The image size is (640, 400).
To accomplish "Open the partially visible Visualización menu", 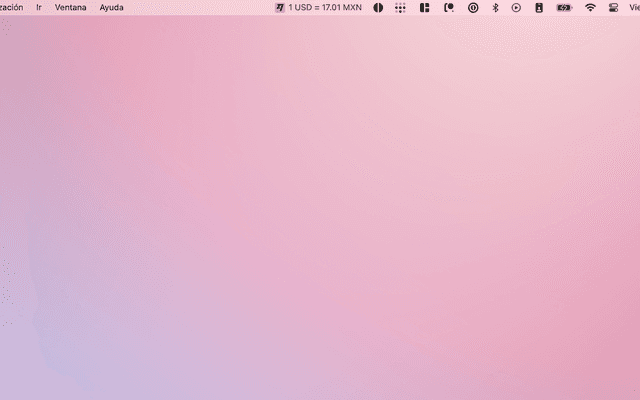I will point(11,7).
